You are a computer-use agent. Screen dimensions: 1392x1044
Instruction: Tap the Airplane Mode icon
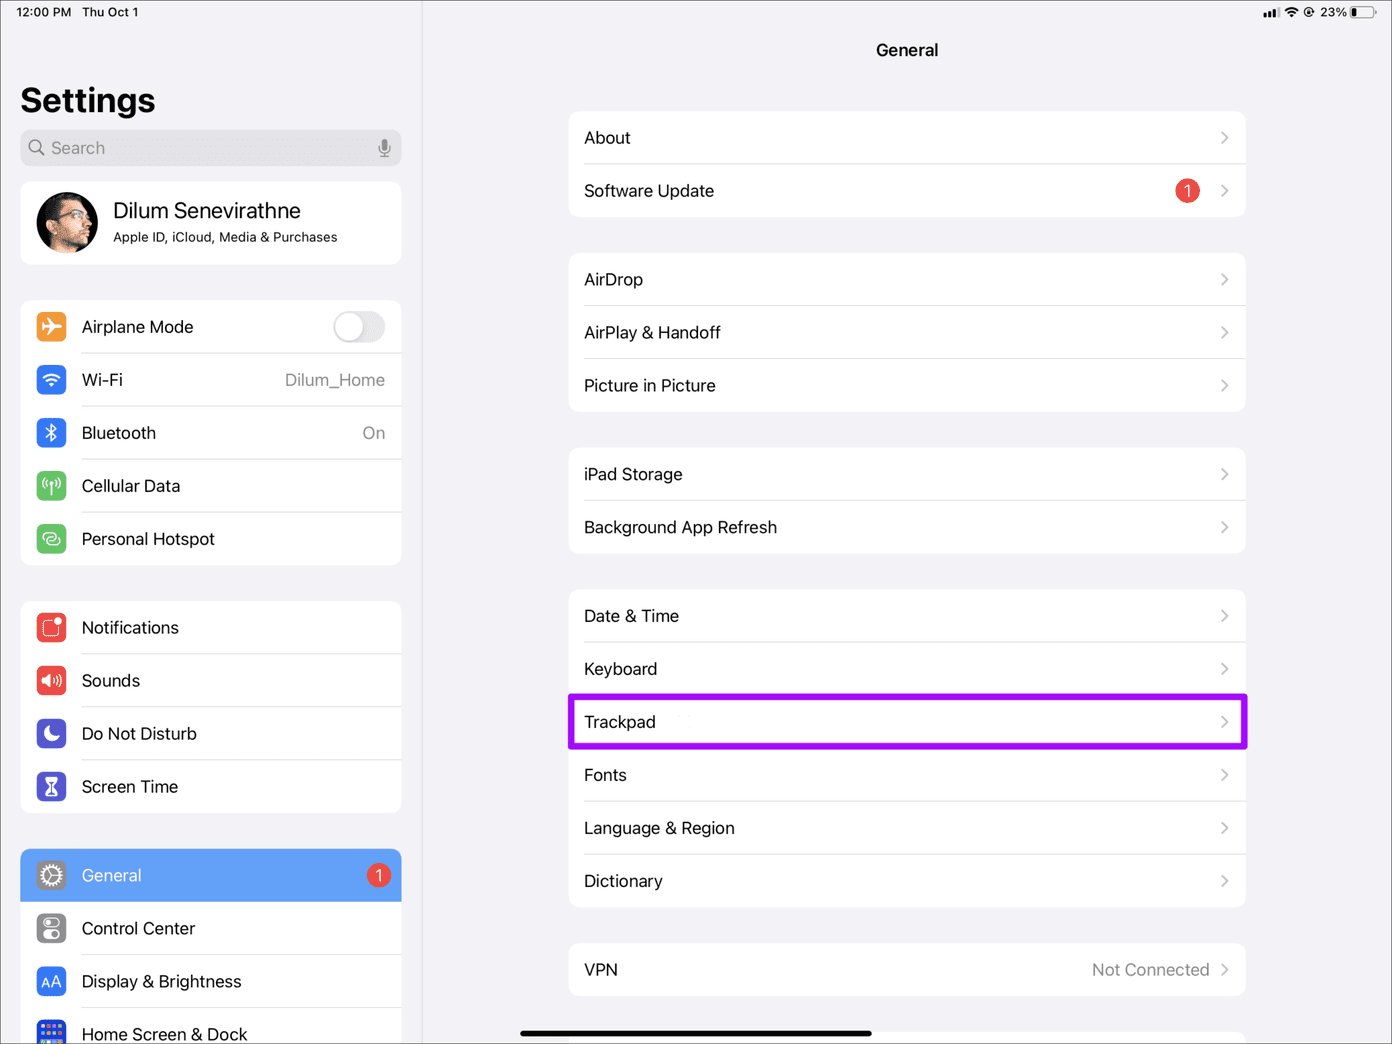coord(51,327)
